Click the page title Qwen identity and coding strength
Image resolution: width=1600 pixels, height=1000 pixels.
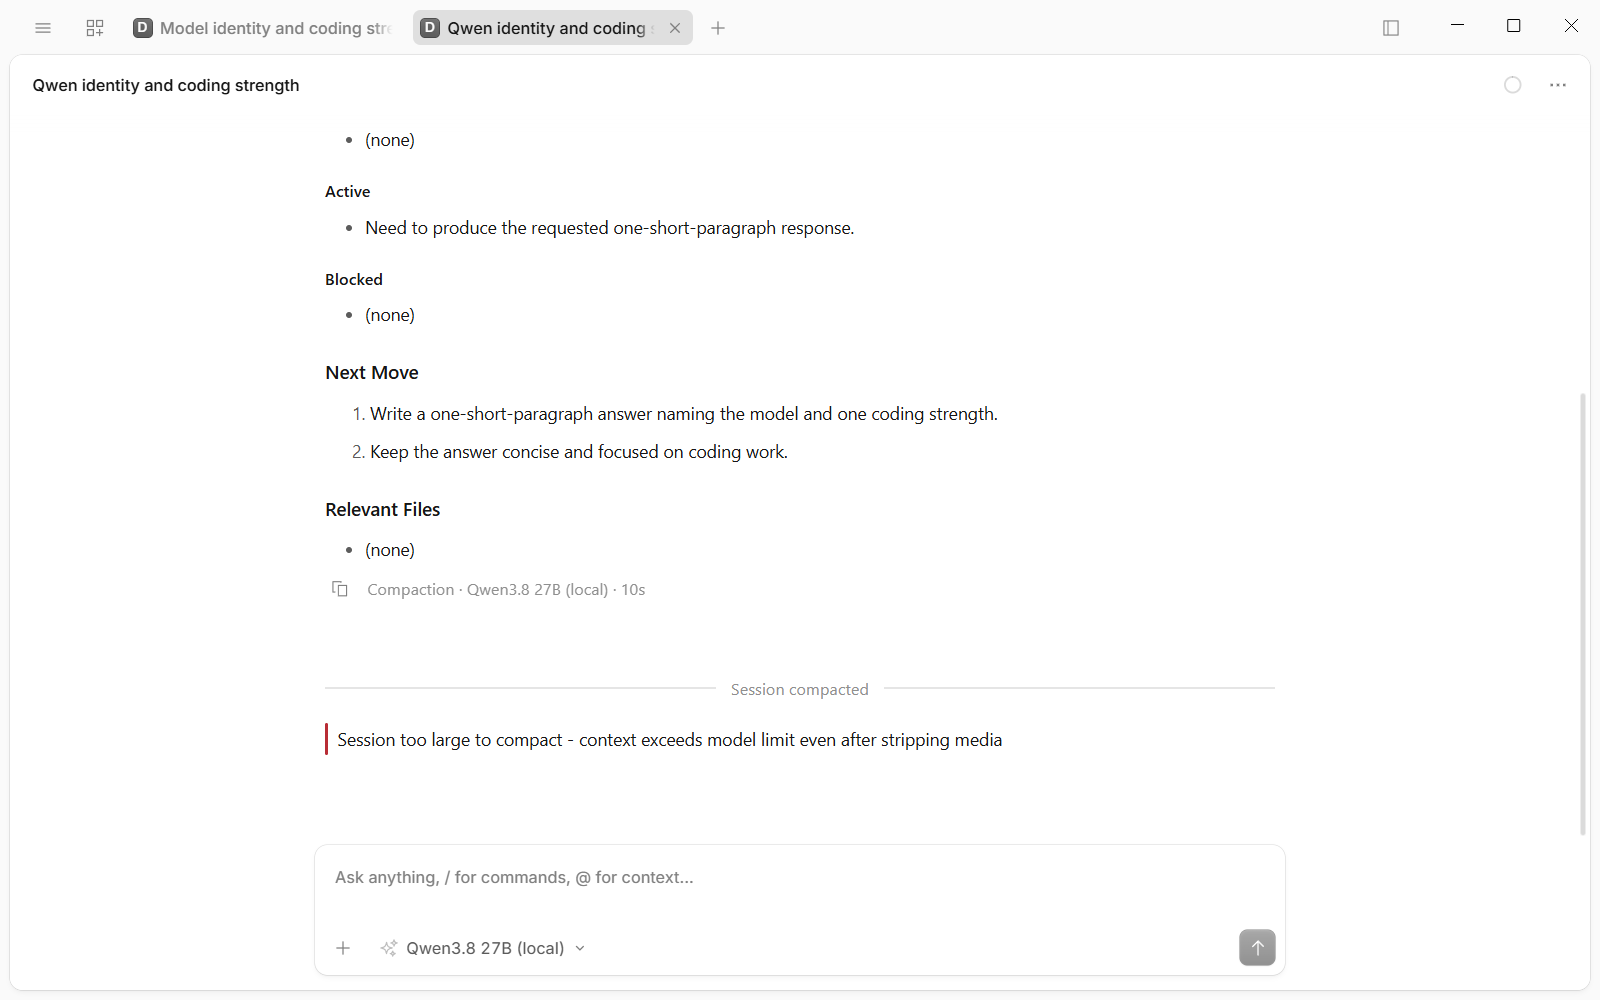166,85
